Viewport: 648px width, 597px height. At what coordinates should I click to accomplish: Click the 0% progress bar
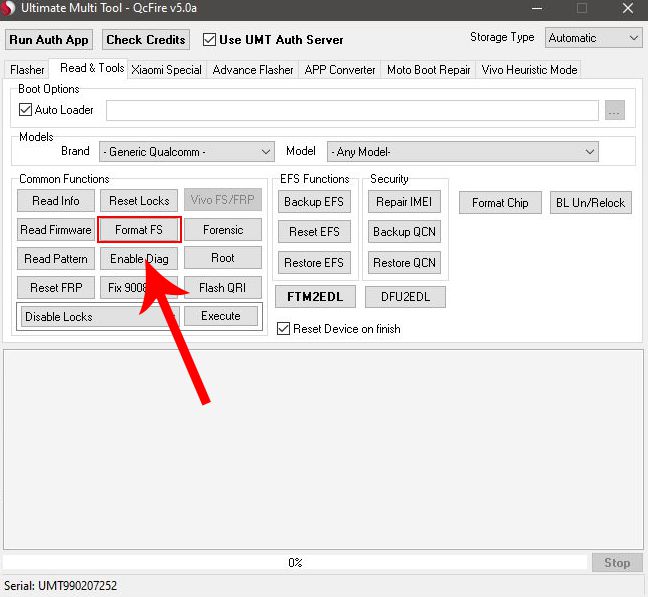coord(295,562)
